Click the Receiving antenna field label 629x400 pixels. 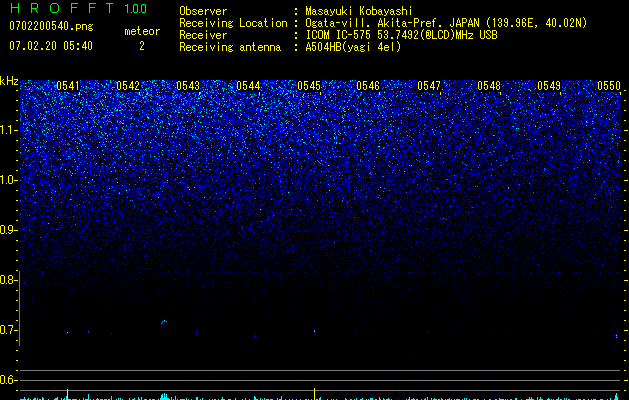click(x=230, y=47)
